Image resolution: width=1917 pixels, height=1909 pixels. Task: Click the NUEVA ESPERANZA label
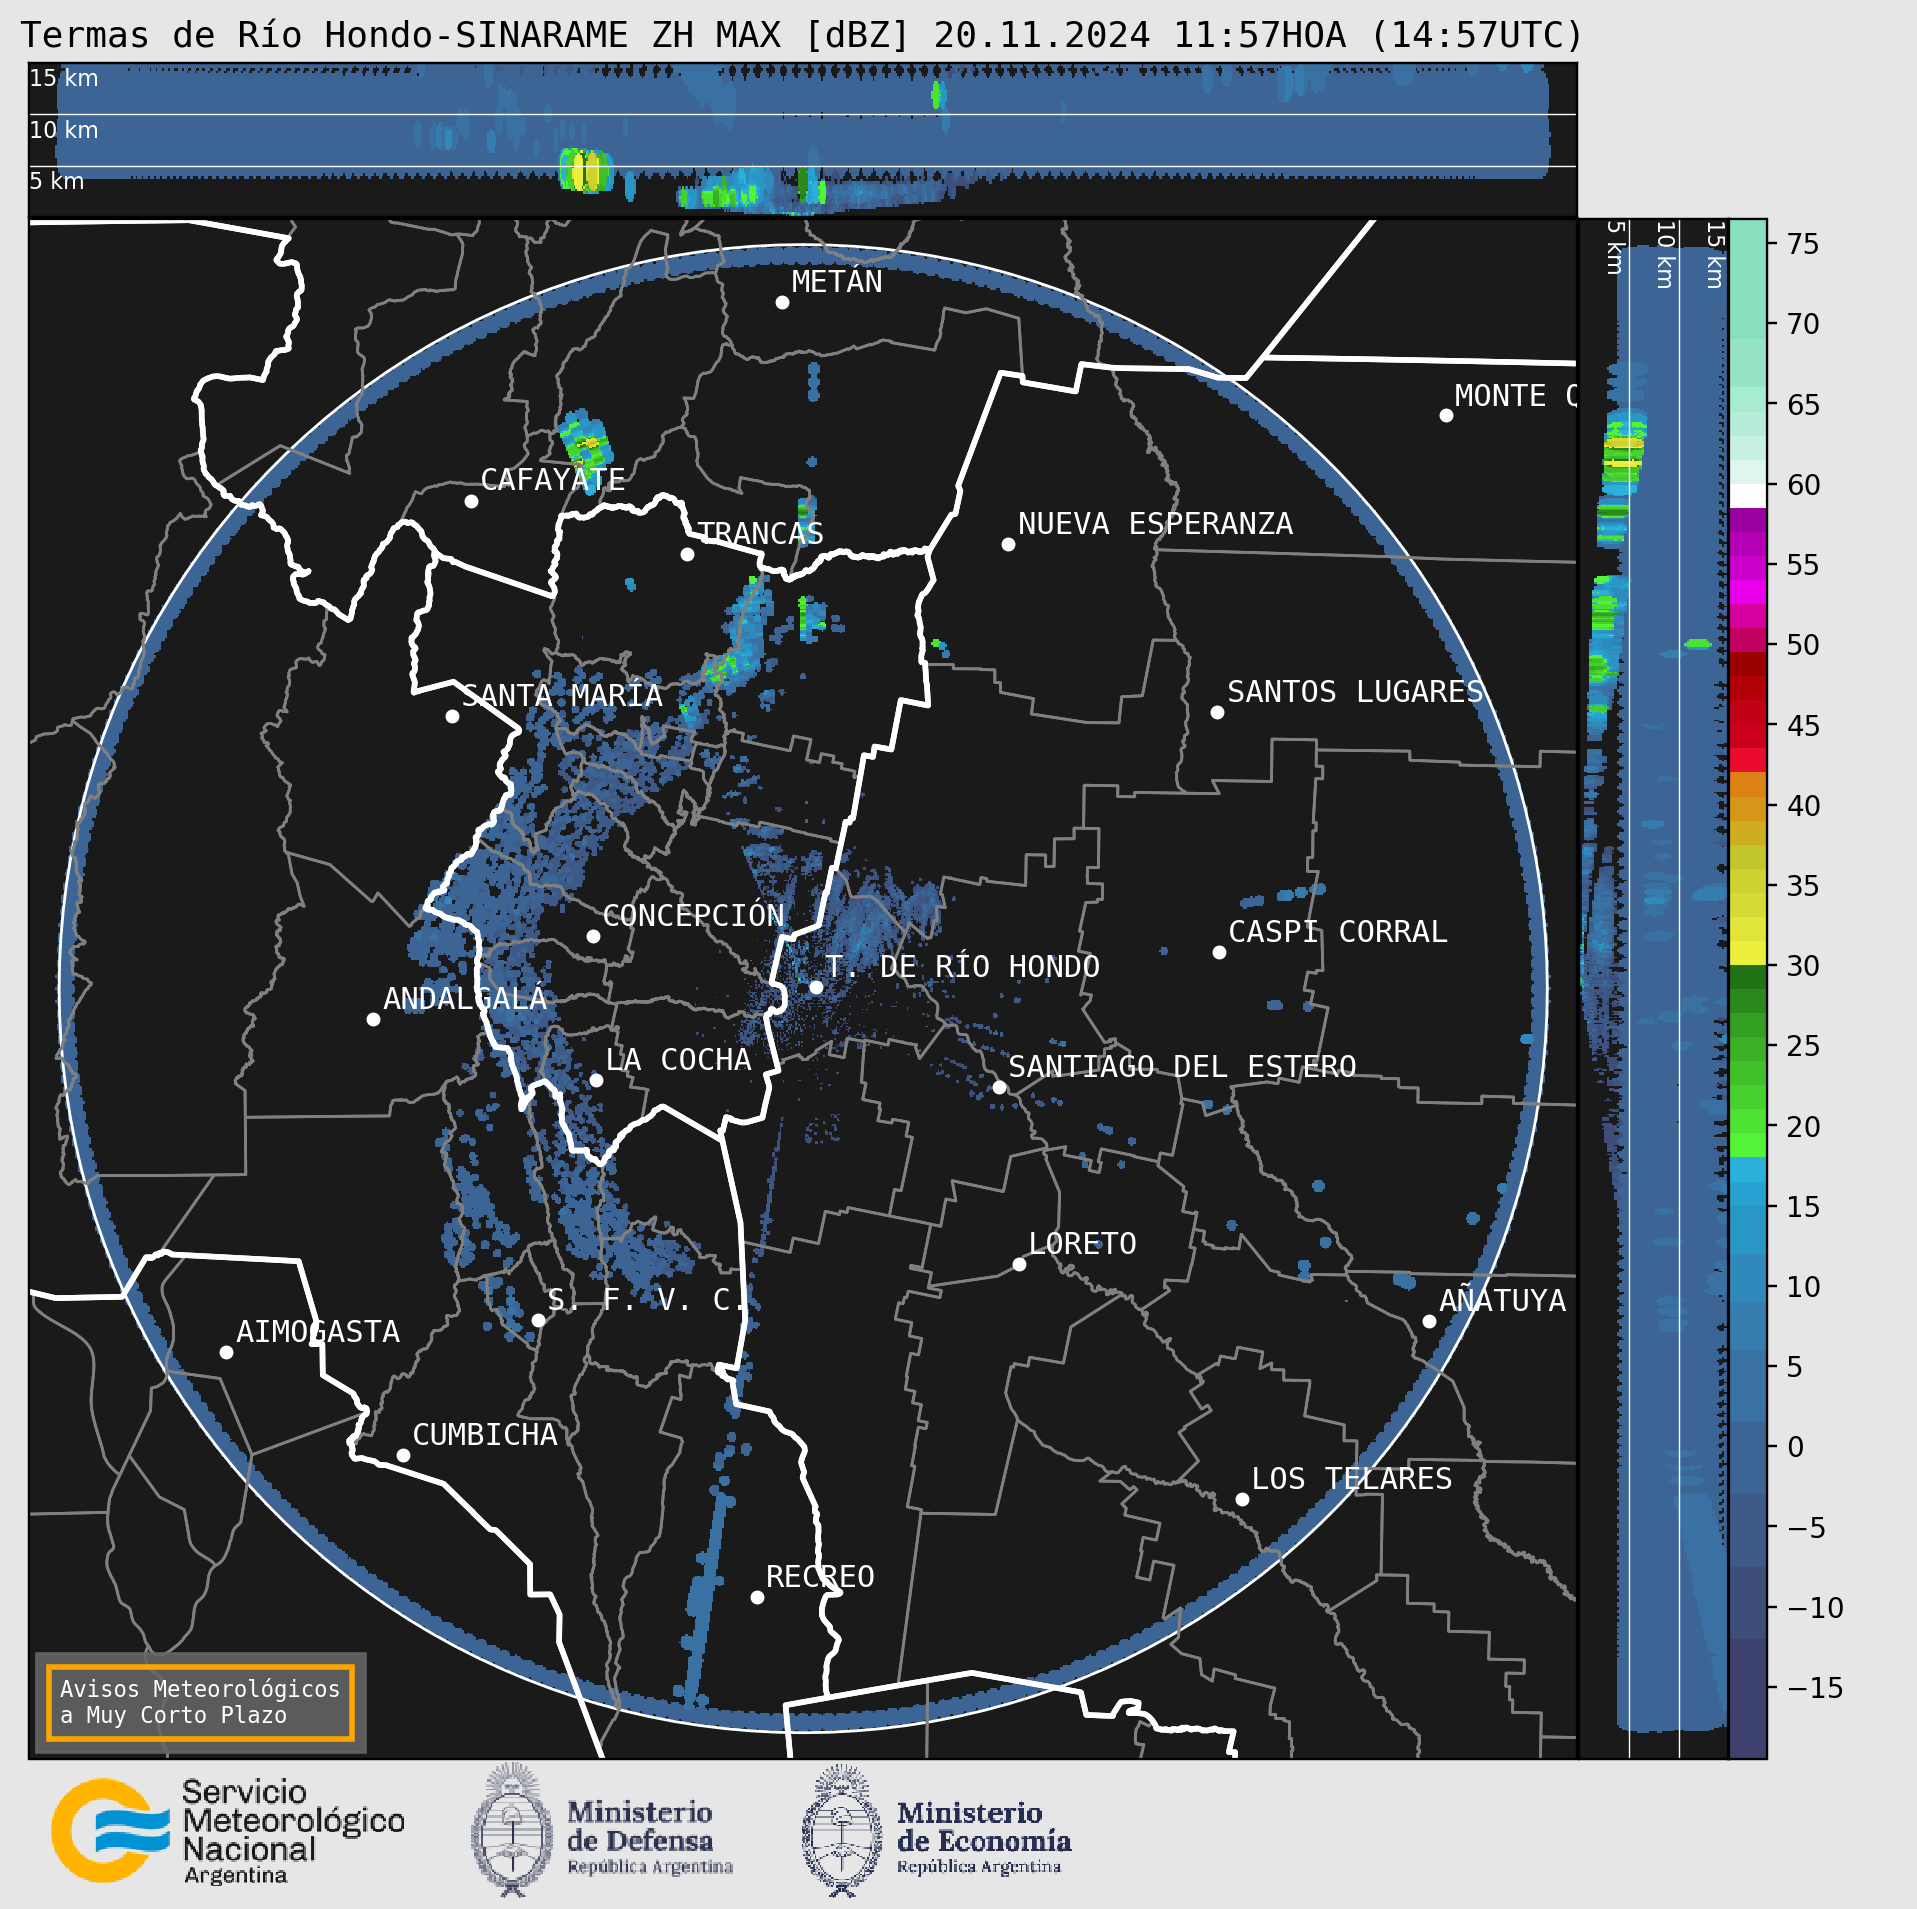(x=1155, y=524)
